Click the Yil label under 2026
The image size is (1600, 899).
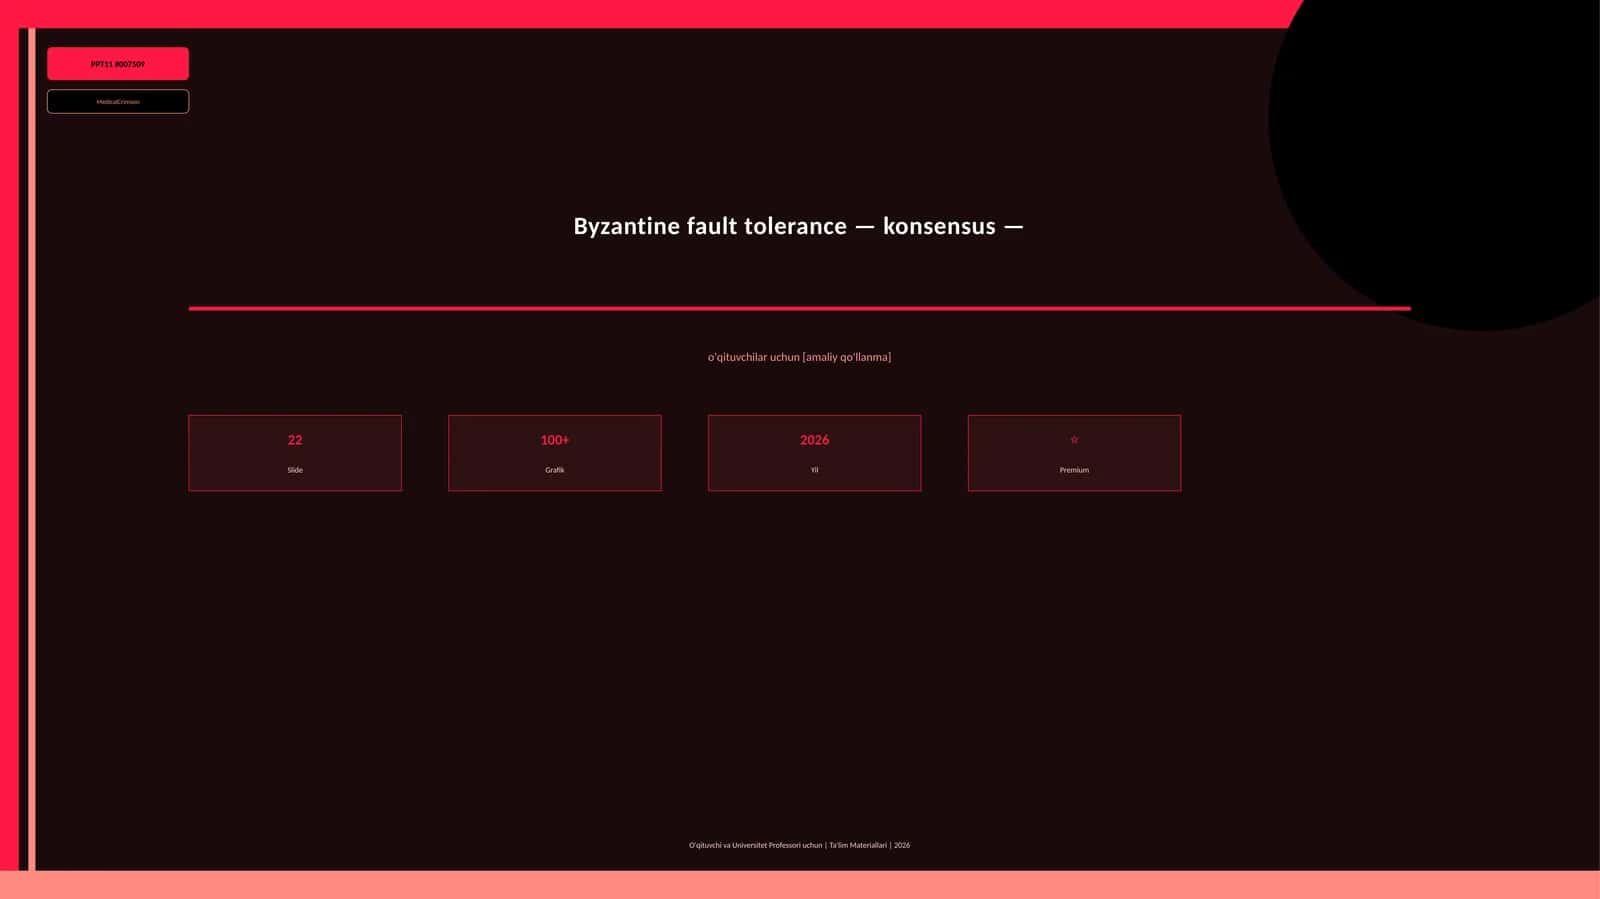[815, 470]
